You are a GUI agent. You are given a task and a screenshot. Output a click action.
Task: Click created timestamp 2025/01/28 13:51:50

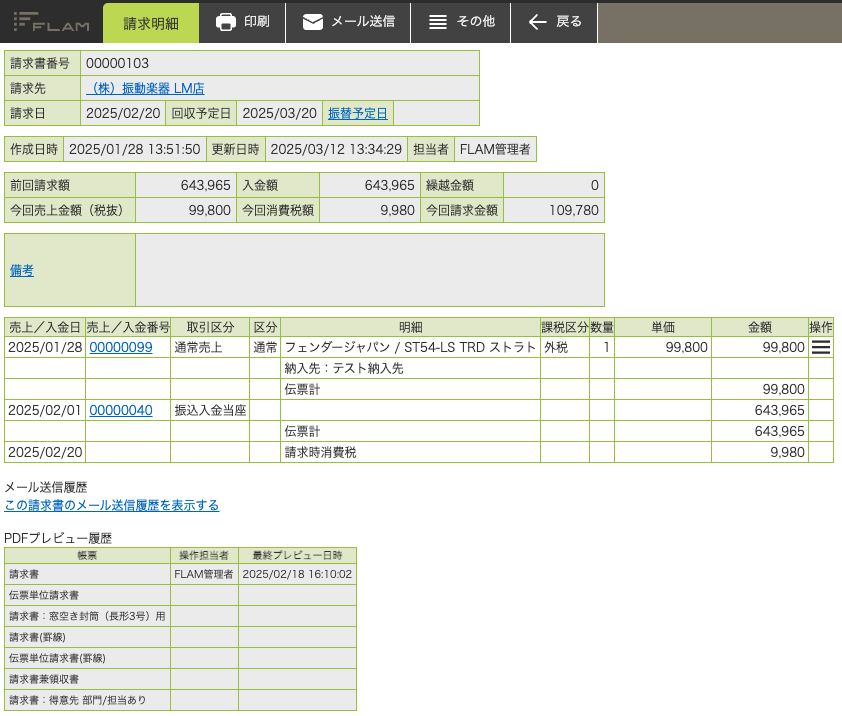[x=135, y=149]
